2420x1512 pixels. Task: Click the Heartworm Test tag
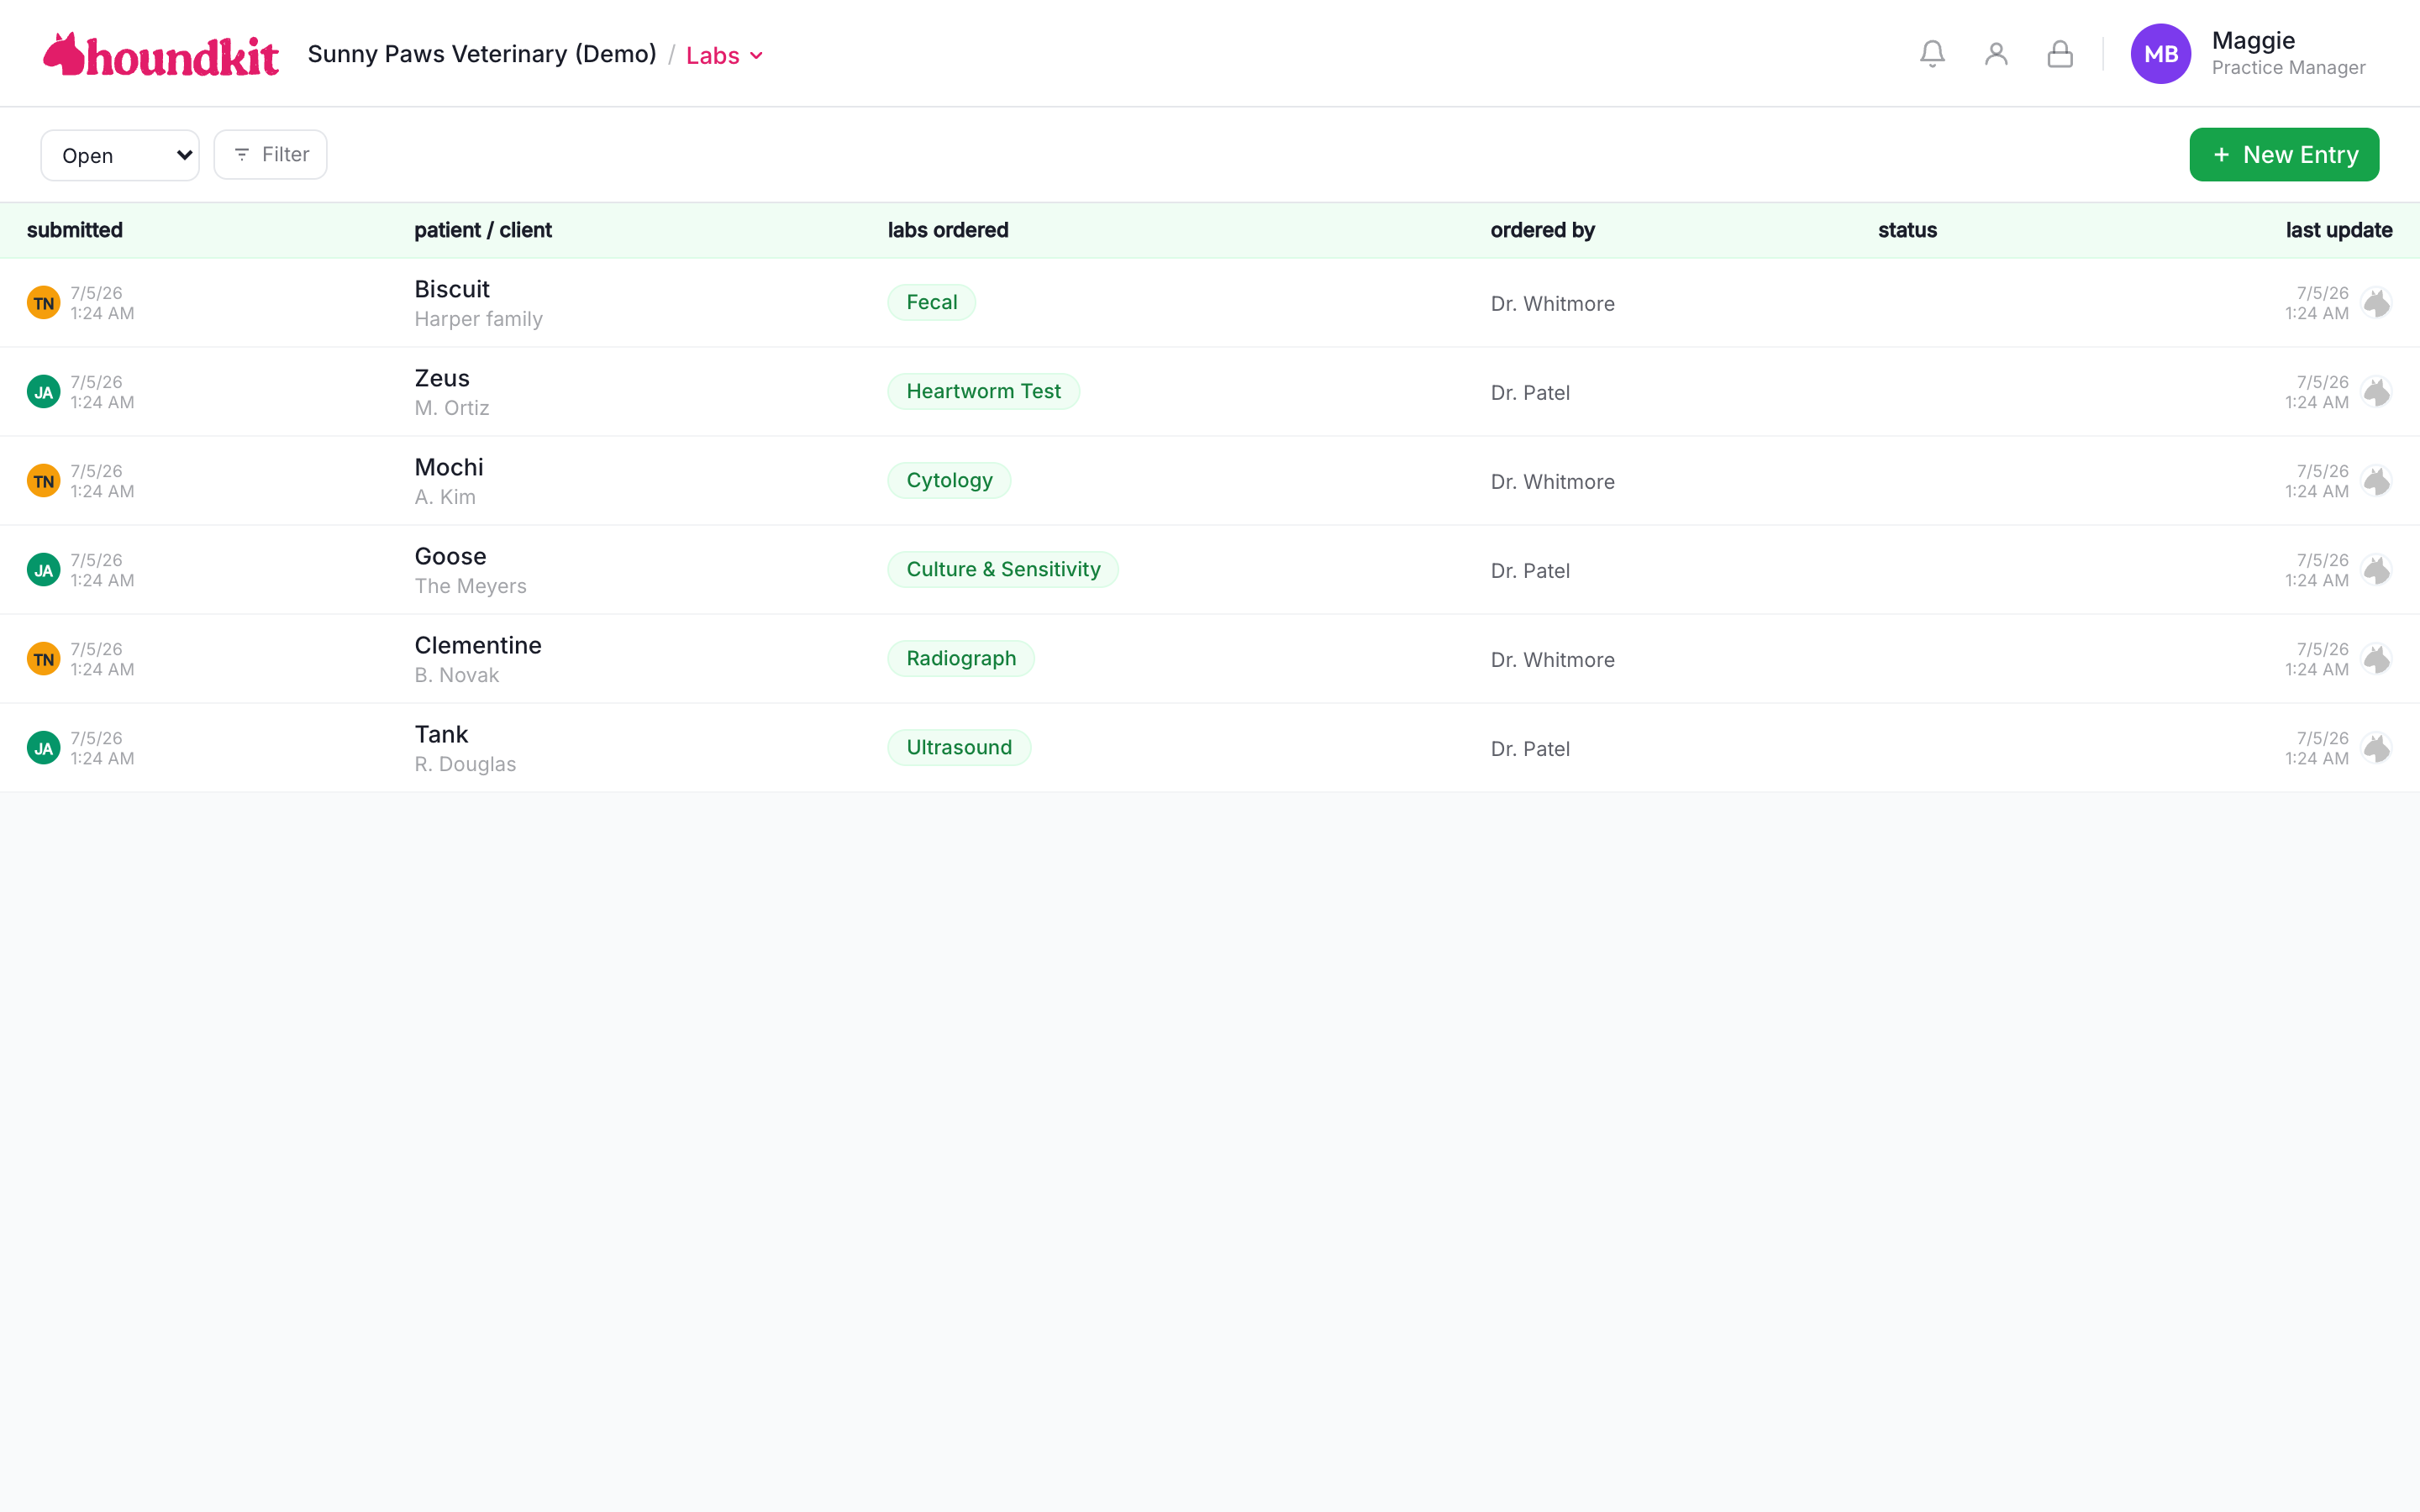click(x=983, y=391)
